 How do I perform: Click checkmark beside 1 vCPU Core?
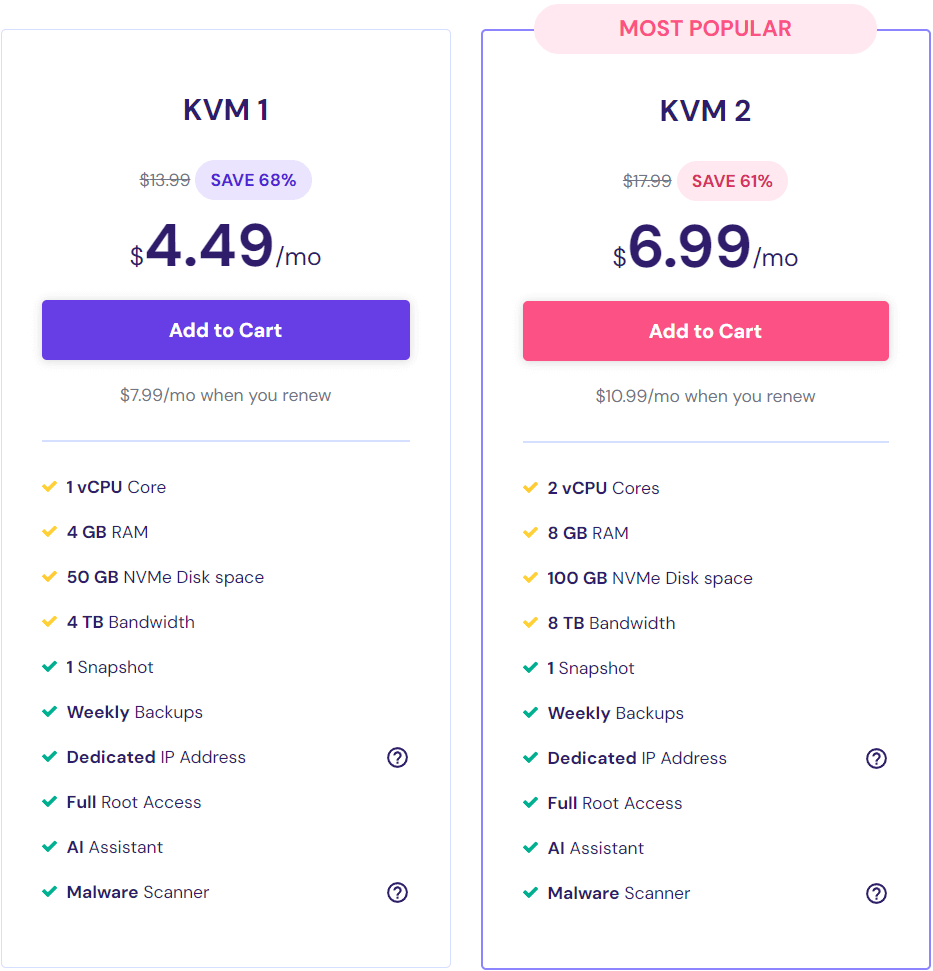pyautogui.click(x=50, y=487)
